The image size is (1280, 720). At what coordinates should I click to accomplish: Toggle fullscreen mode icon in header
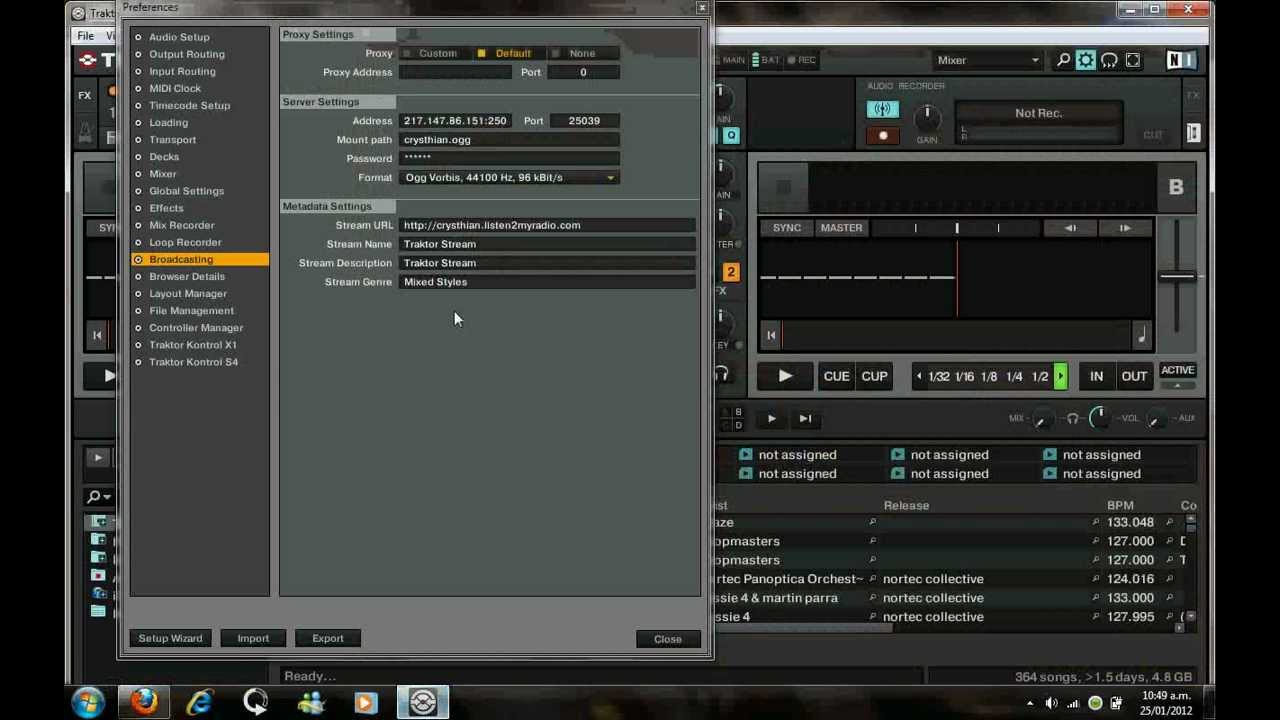coord(1132,60)
